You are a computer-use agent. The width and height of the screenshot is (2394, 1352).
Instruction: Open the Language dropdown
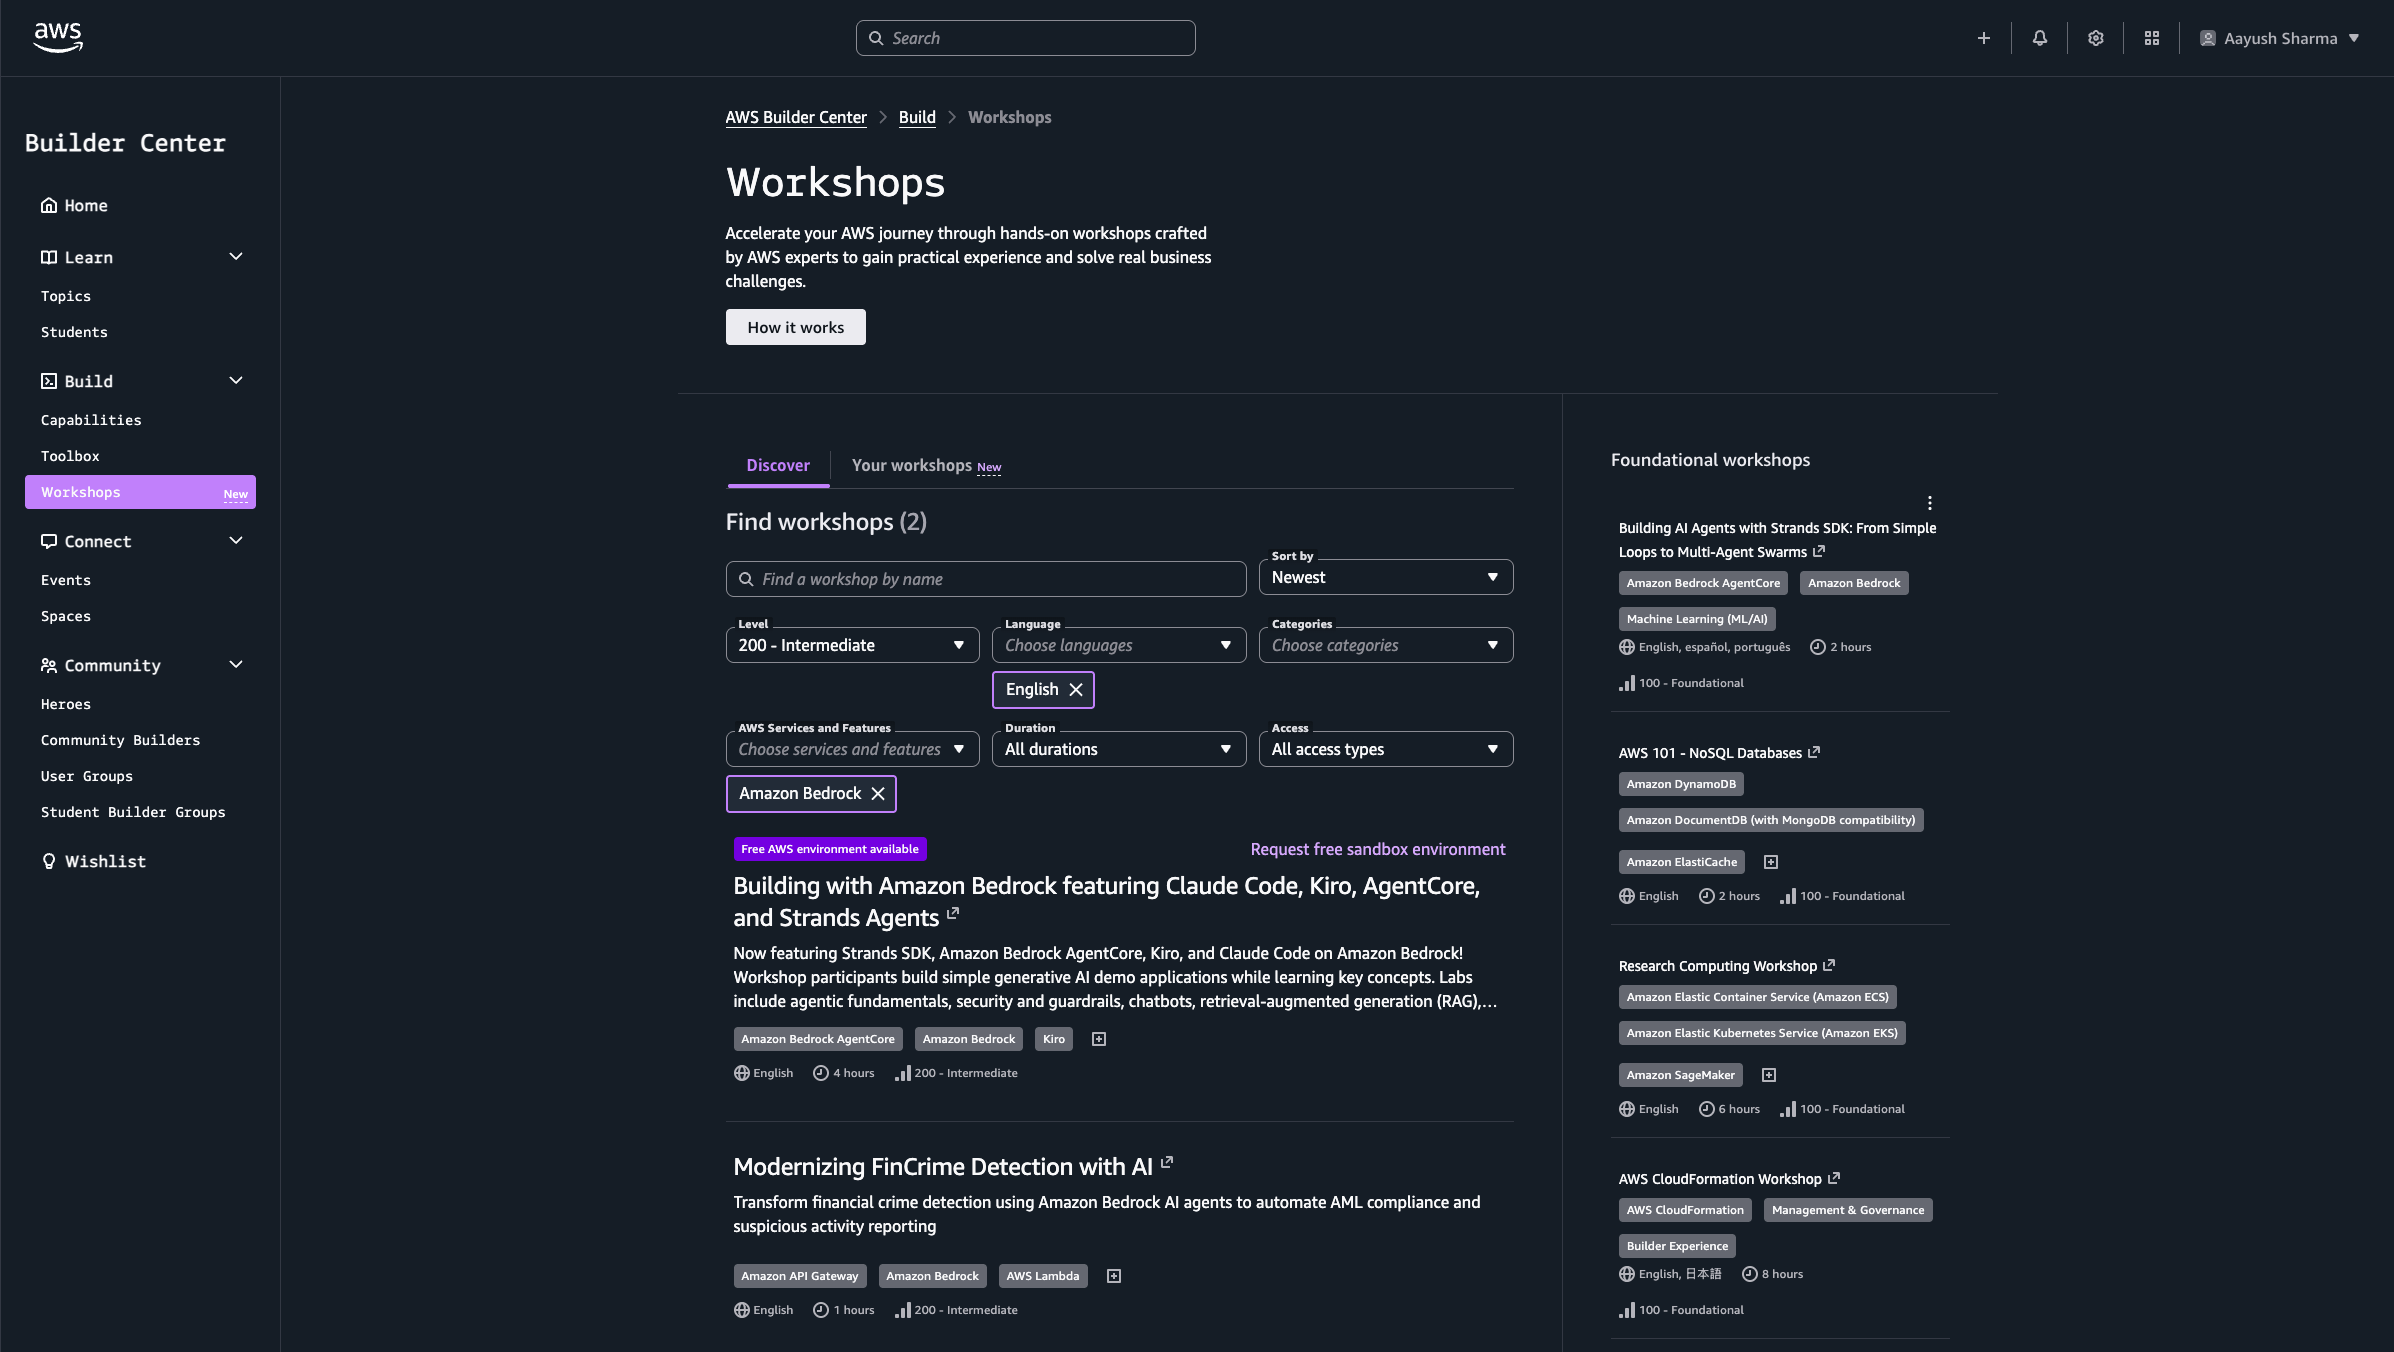[1119, 645]
